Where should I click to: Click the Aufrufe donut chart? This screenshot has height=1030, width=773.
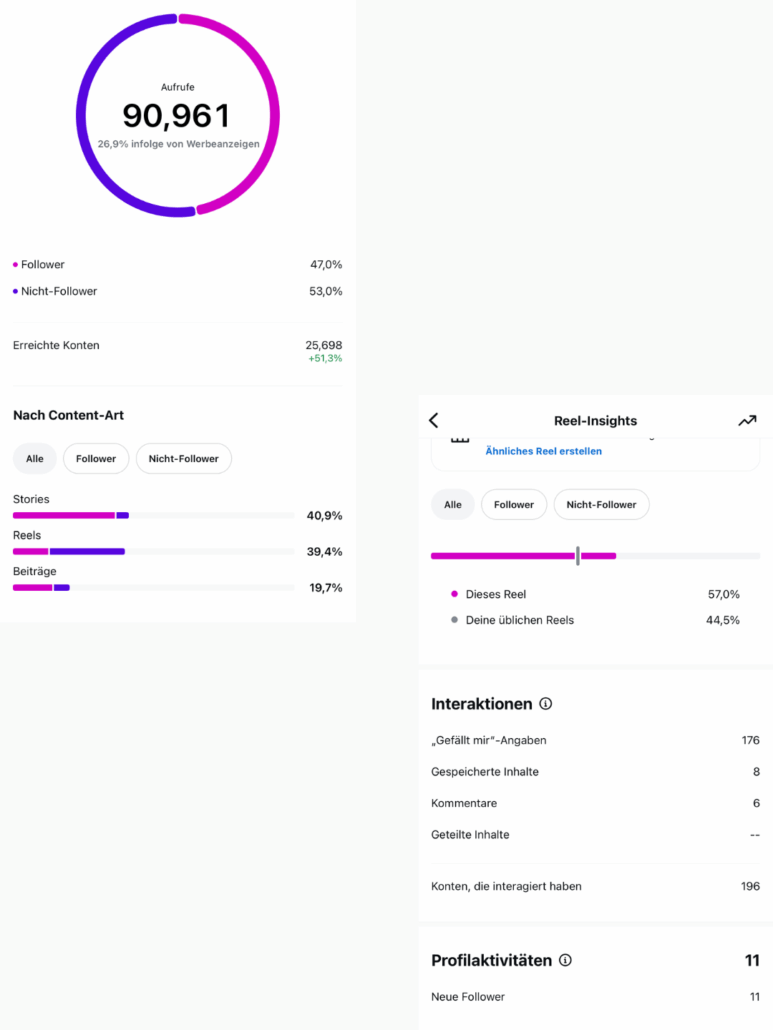click(x=178, y=115)
